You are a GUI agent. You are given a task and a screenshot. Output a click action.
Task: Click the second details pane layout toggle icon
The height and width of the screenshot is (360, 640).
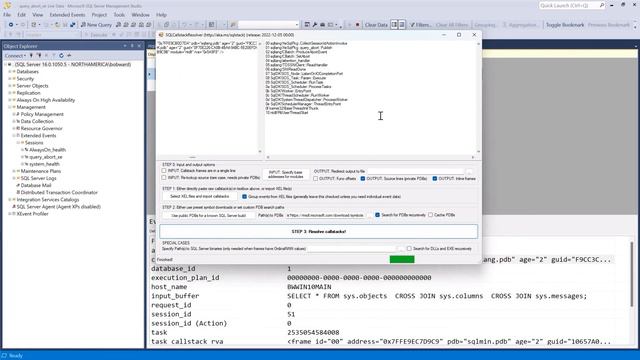402,25
